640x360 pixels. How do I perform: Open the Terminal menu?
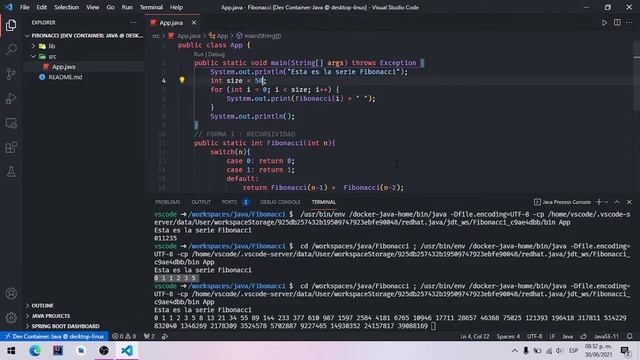[x=151, y=7]
